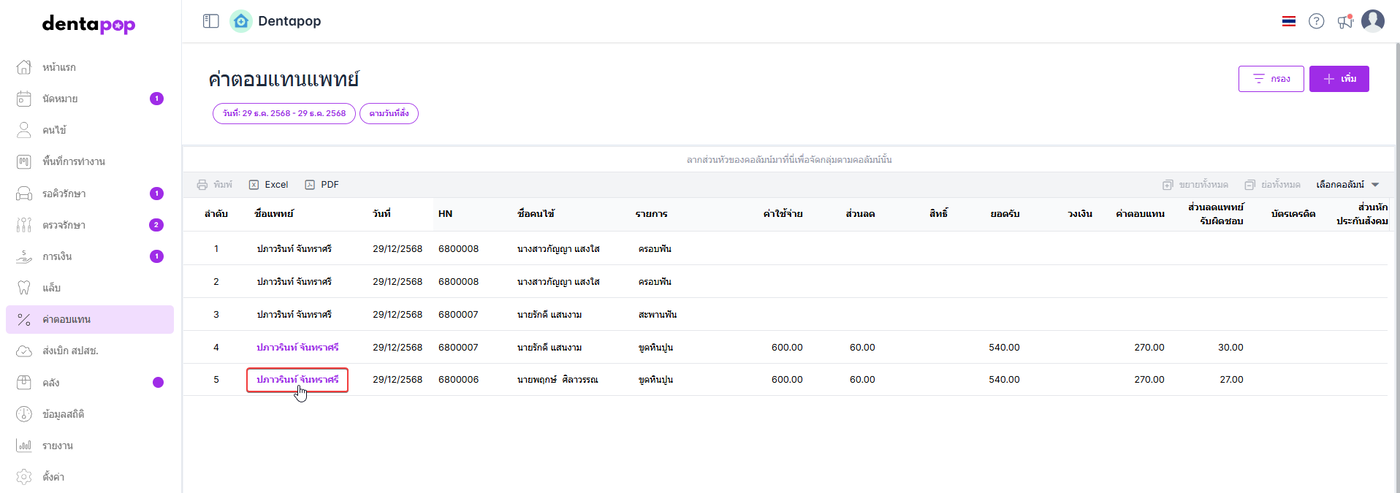The height and width of the screenshot is (493, 1400).
Task: Open the user profile avatar
Action: (1373, 21)
